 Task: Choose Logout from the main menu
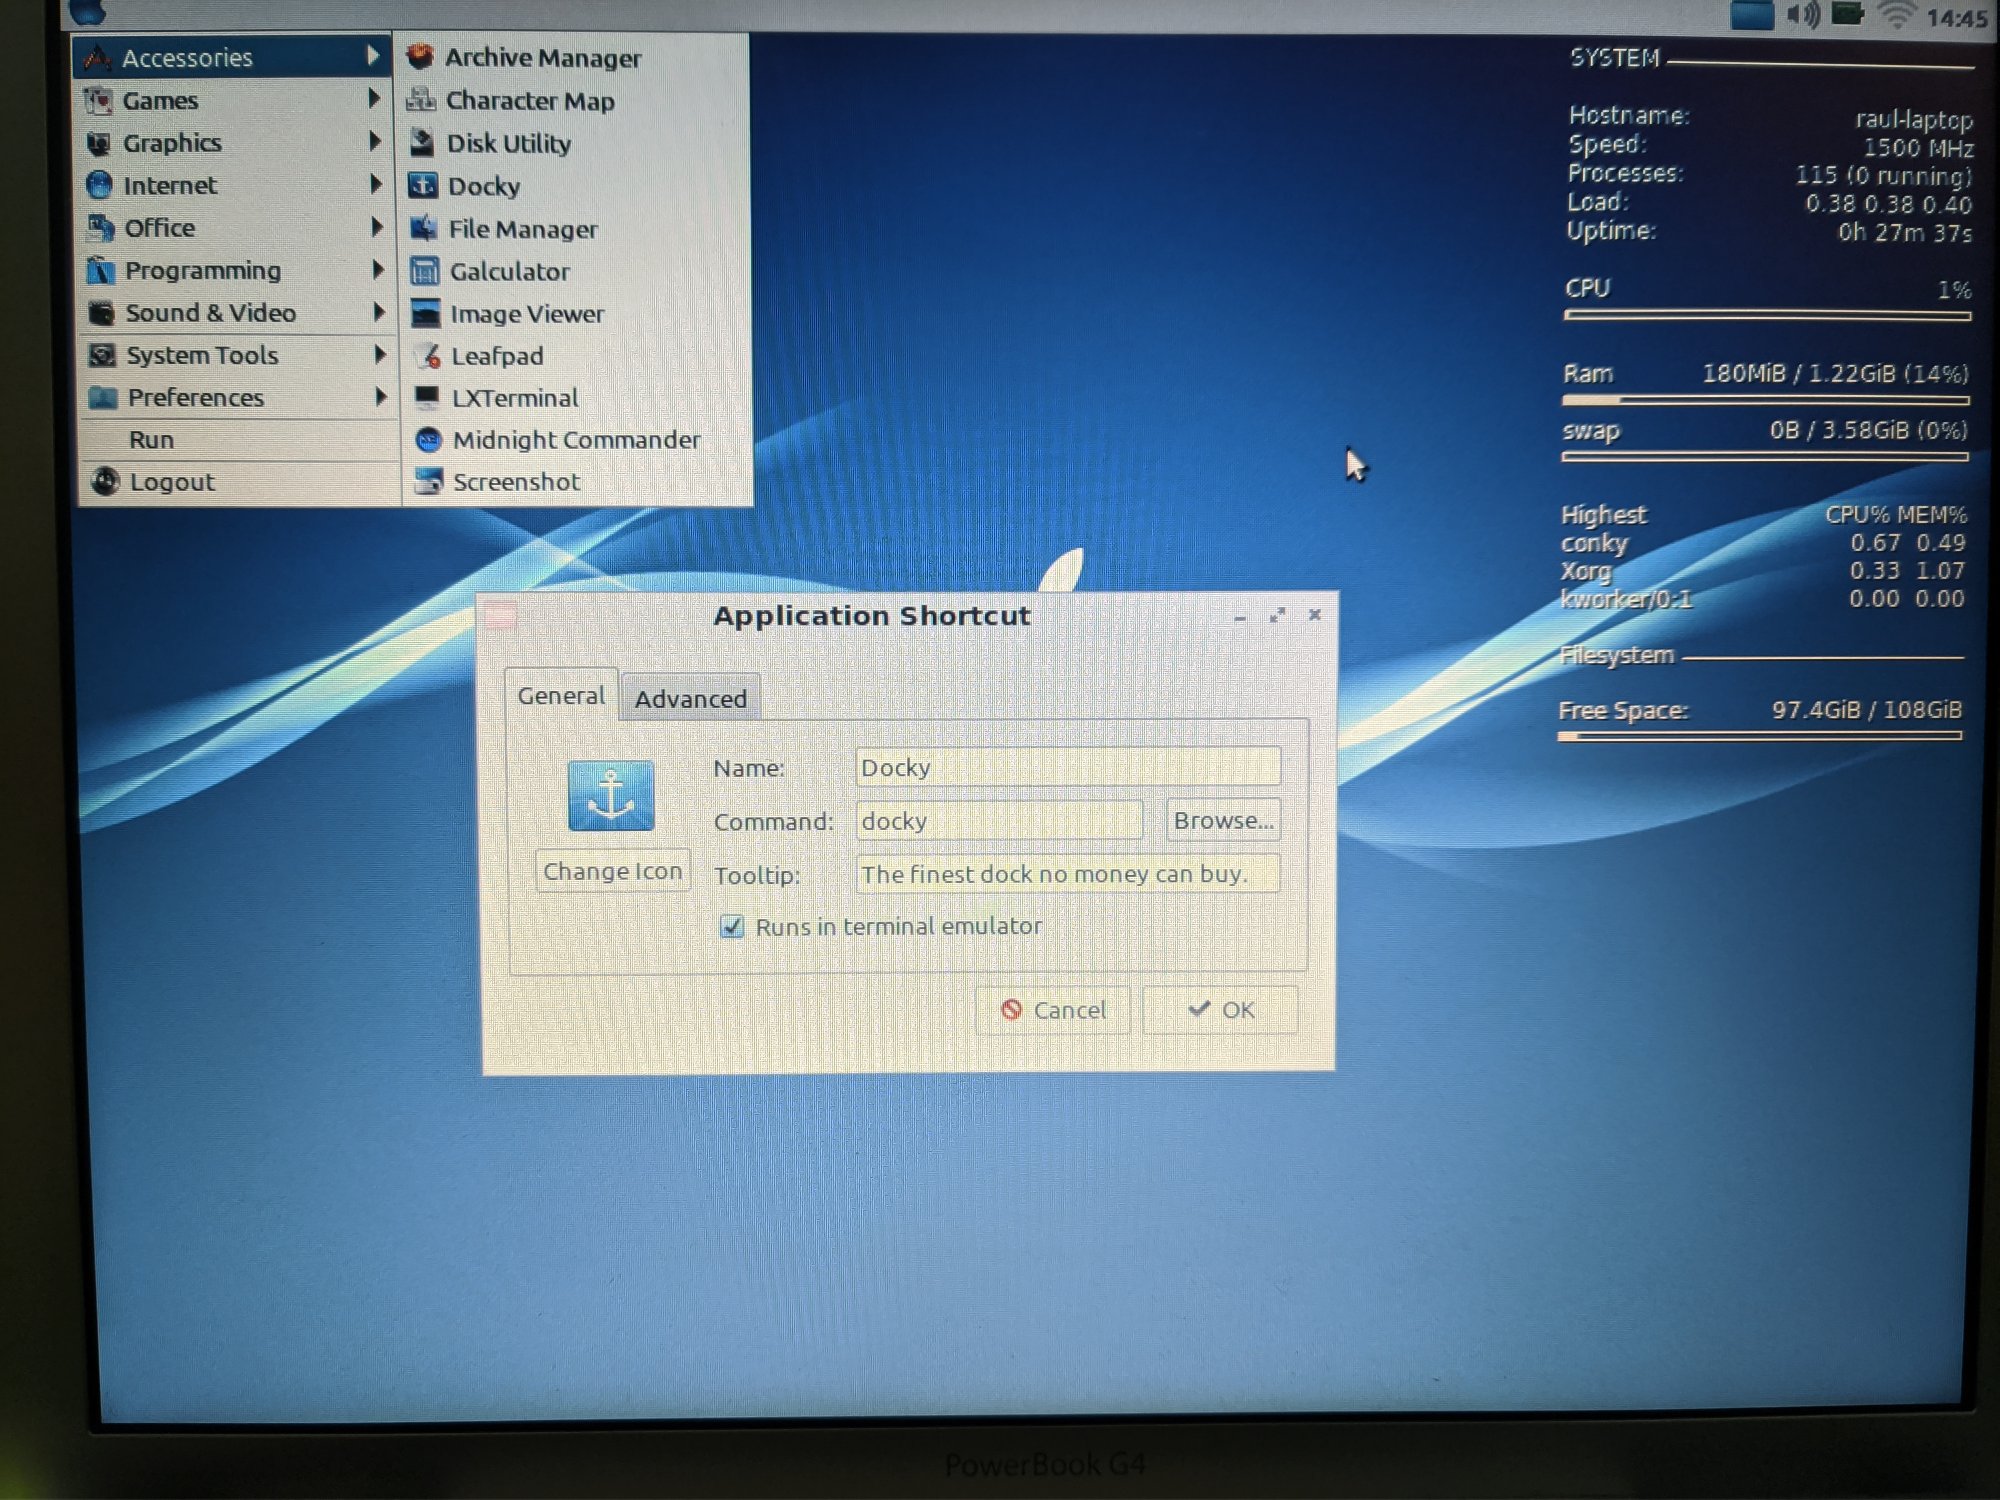(x=171, y=482)
